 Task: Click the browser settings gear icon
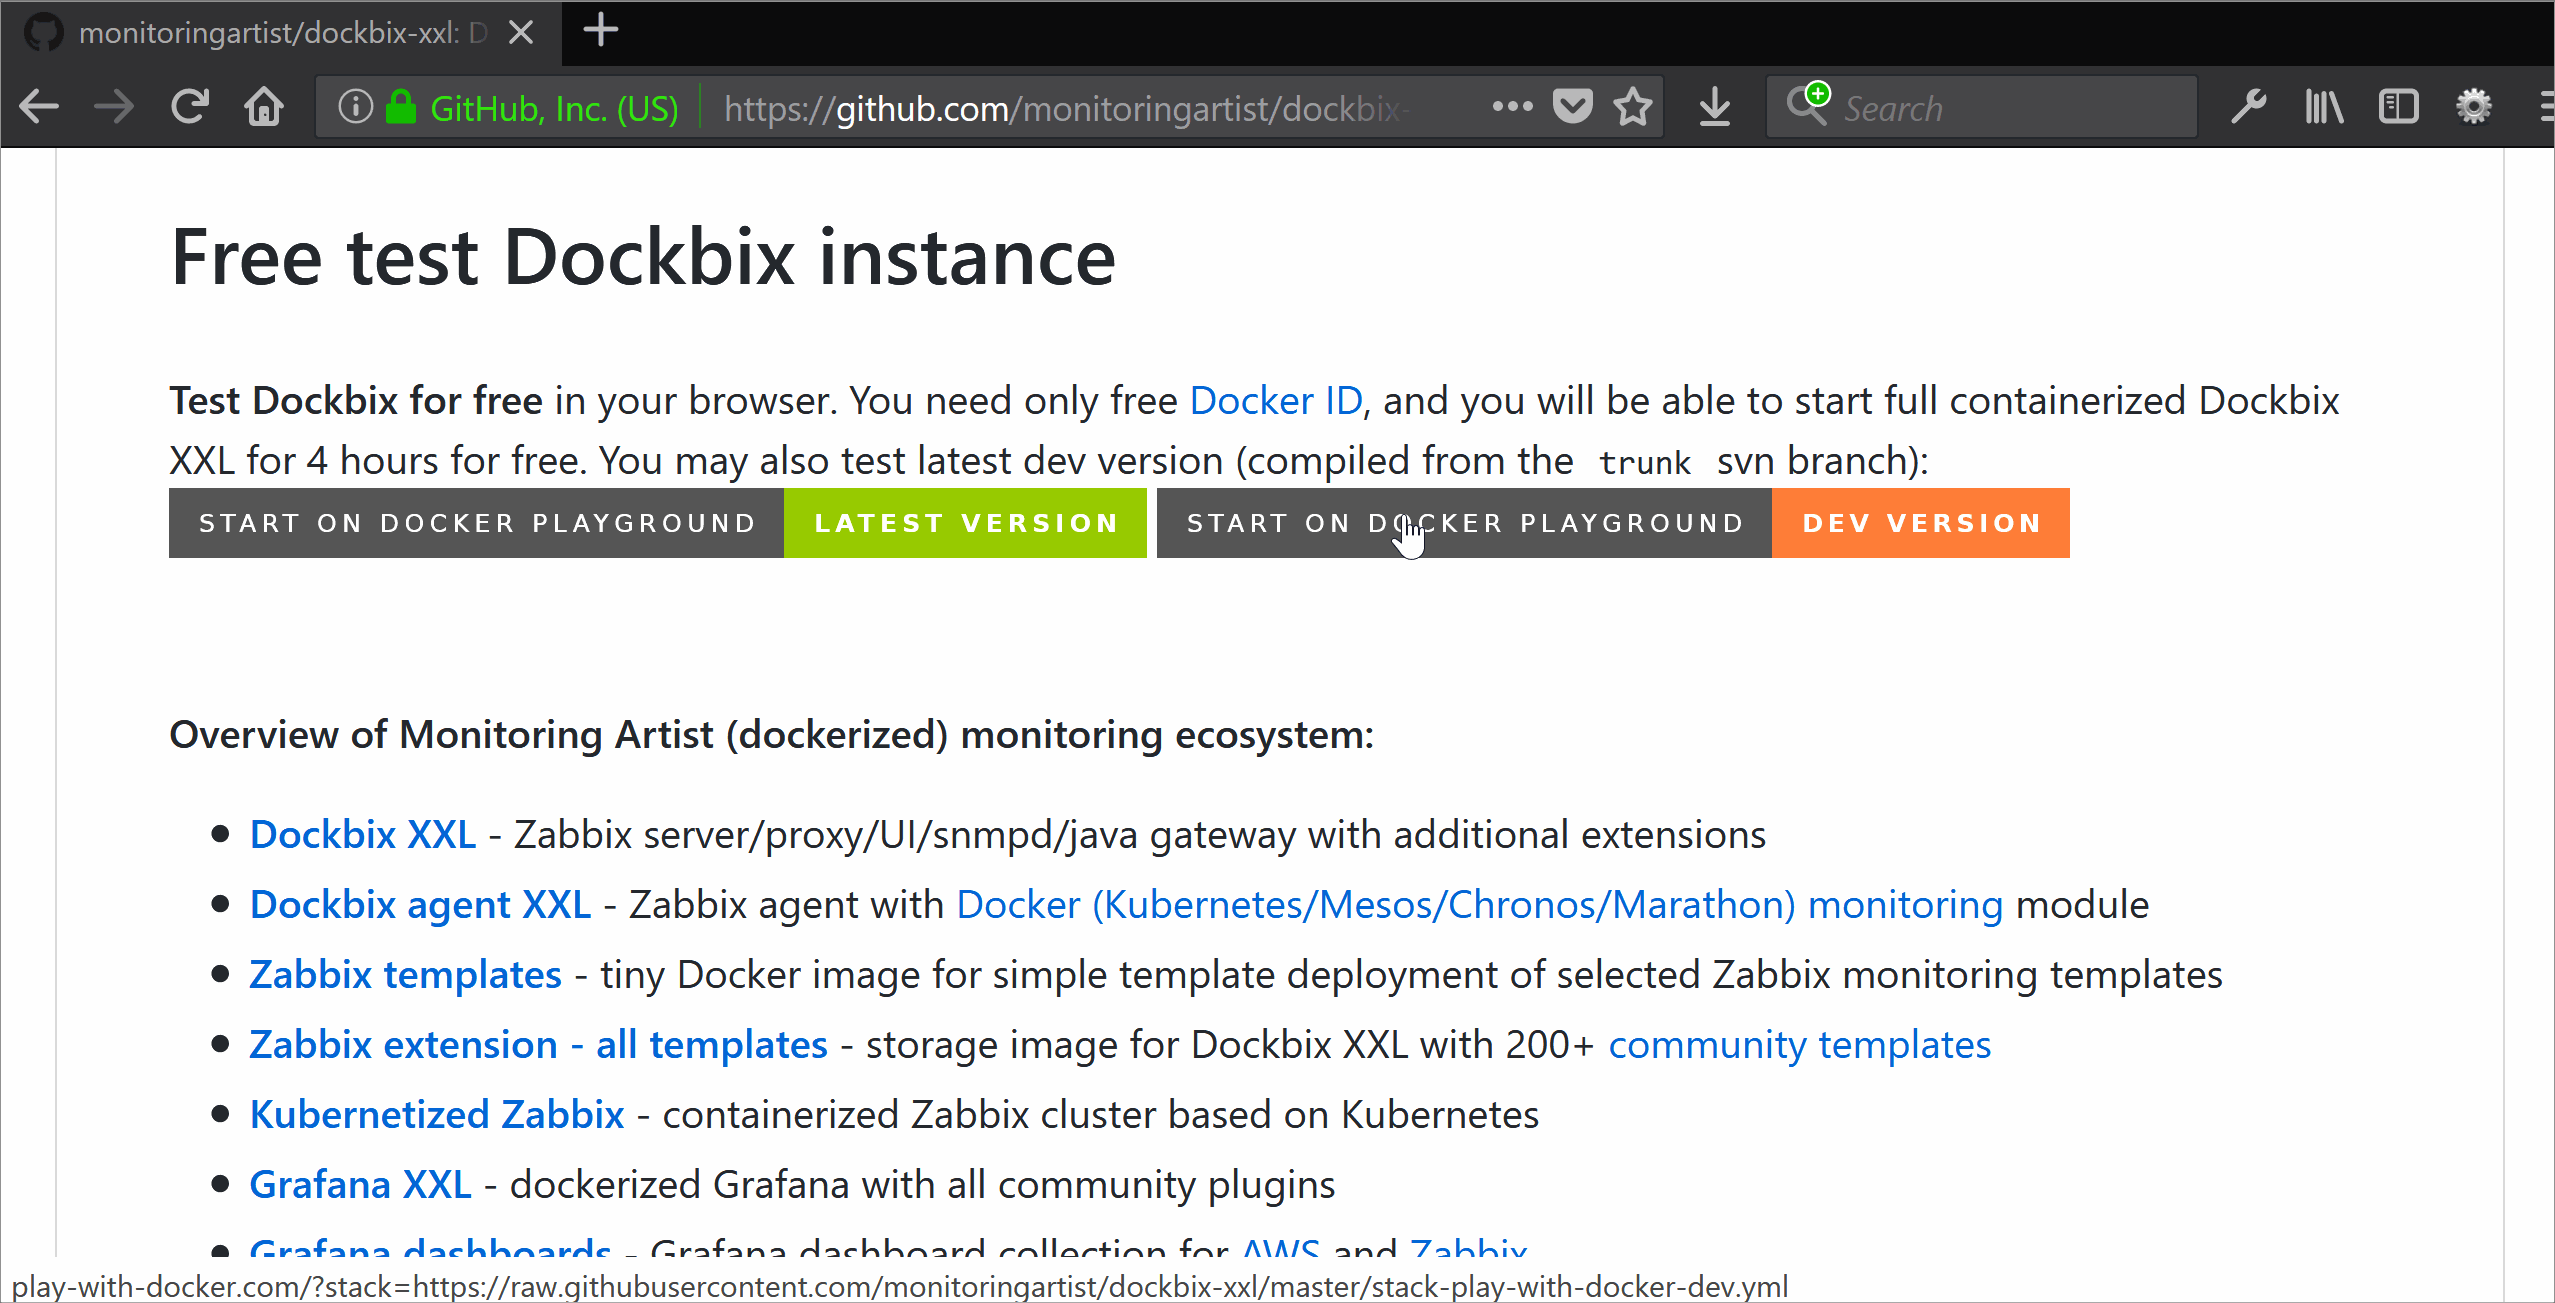(2477, 108)
